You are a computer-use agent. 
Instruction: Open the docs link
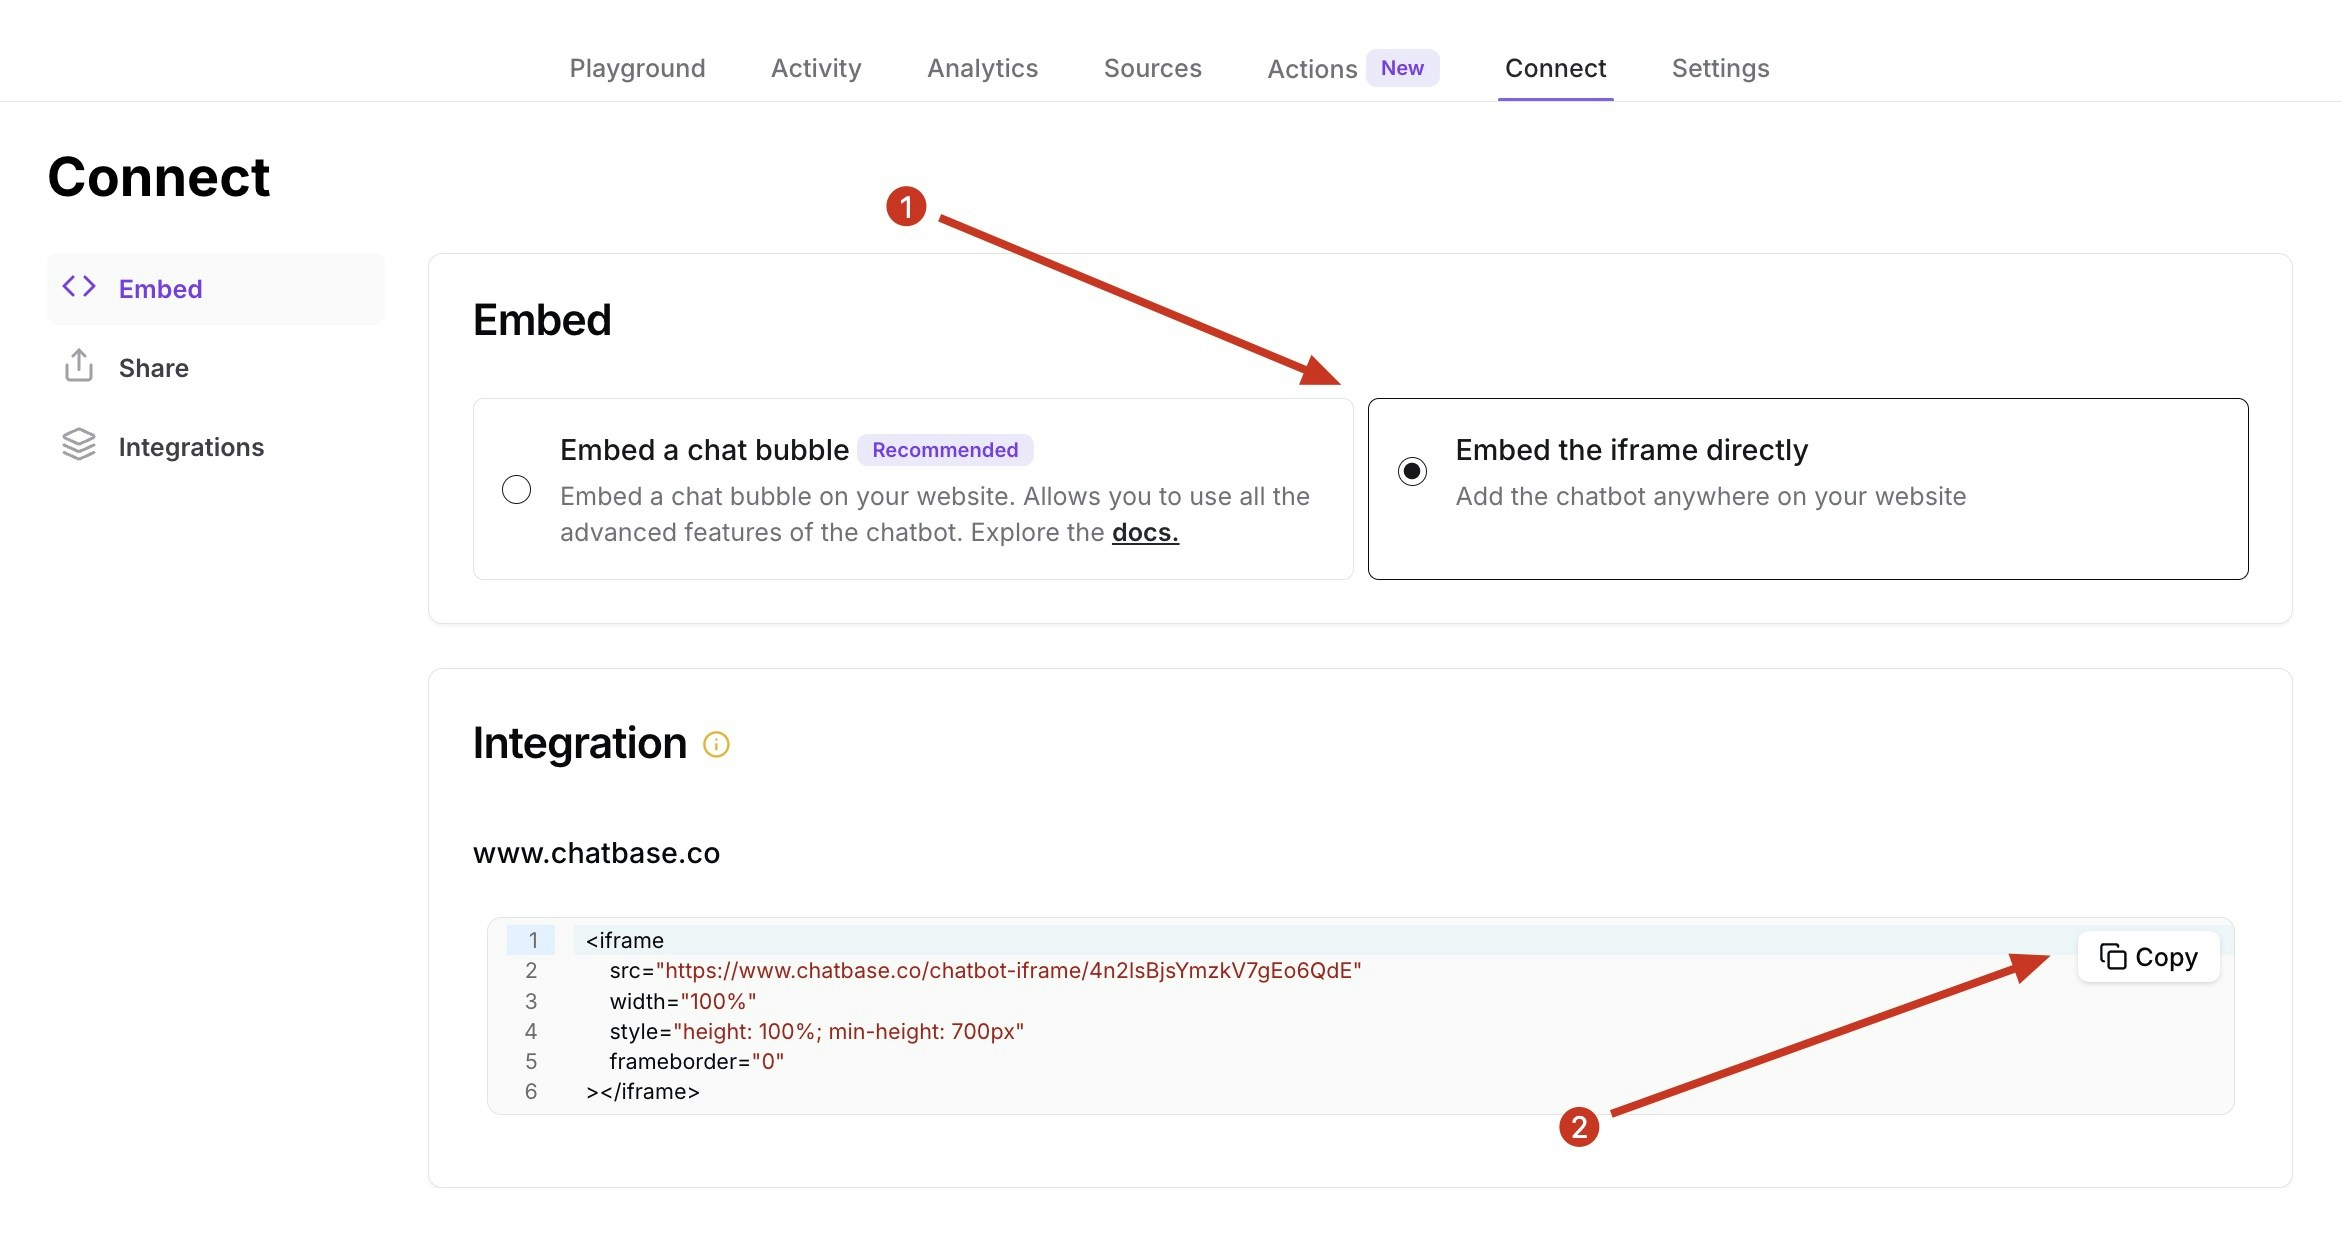pyautogui.click(x=1145, y=532)
